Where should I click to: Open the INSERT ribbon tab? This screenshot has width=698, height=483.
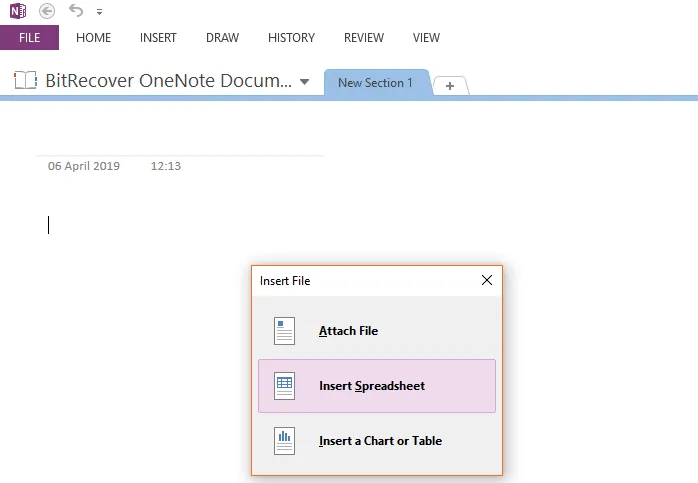[x=158, y=38]
